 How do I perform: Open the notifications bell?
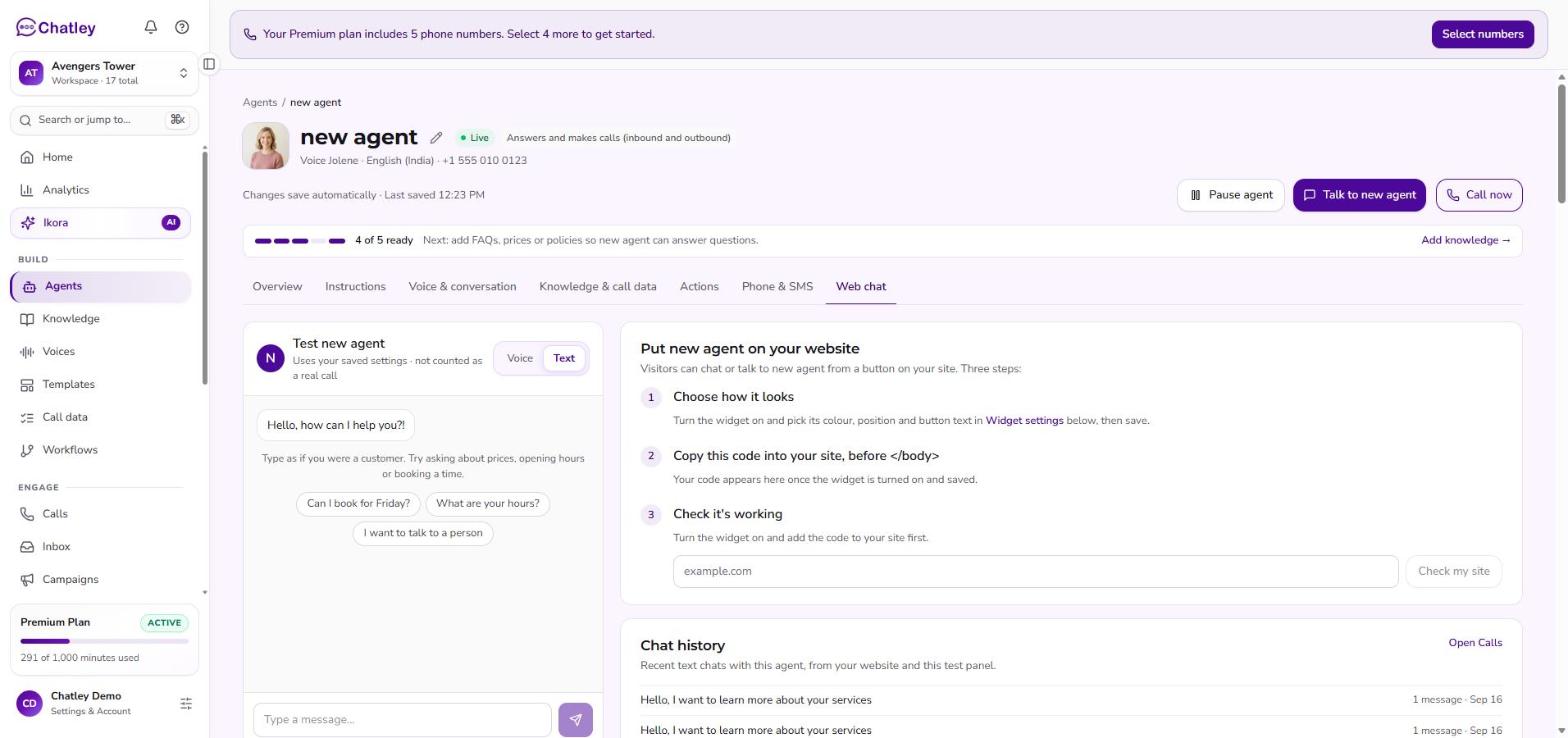(x=151, y=27)
